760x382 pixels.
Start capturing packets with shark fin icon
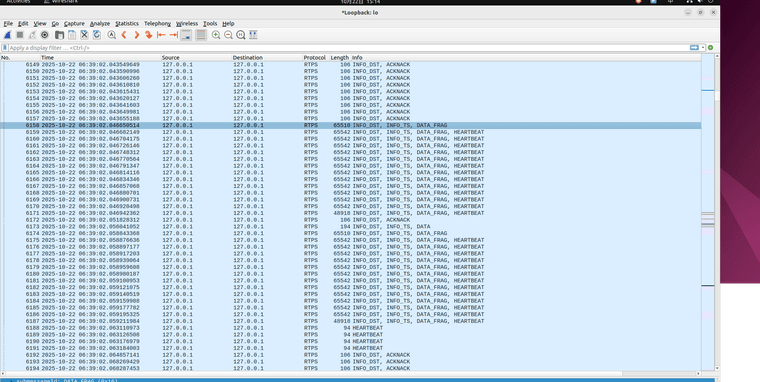[x=7, y=35]
